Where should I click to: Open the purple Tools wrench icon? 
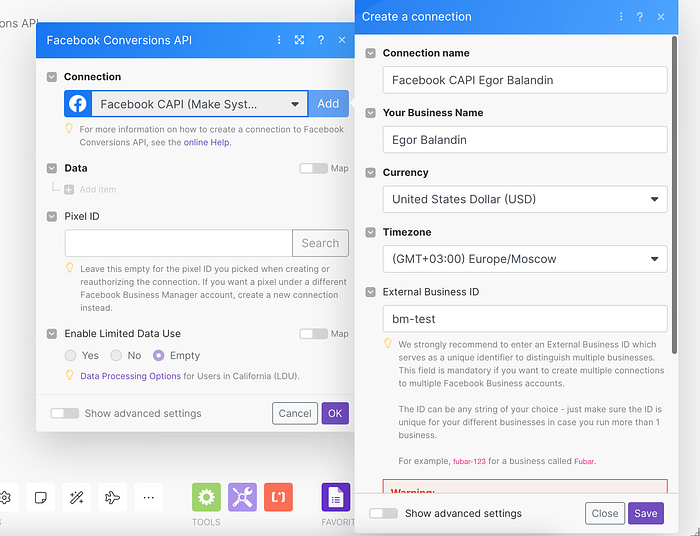coord(242,497)
